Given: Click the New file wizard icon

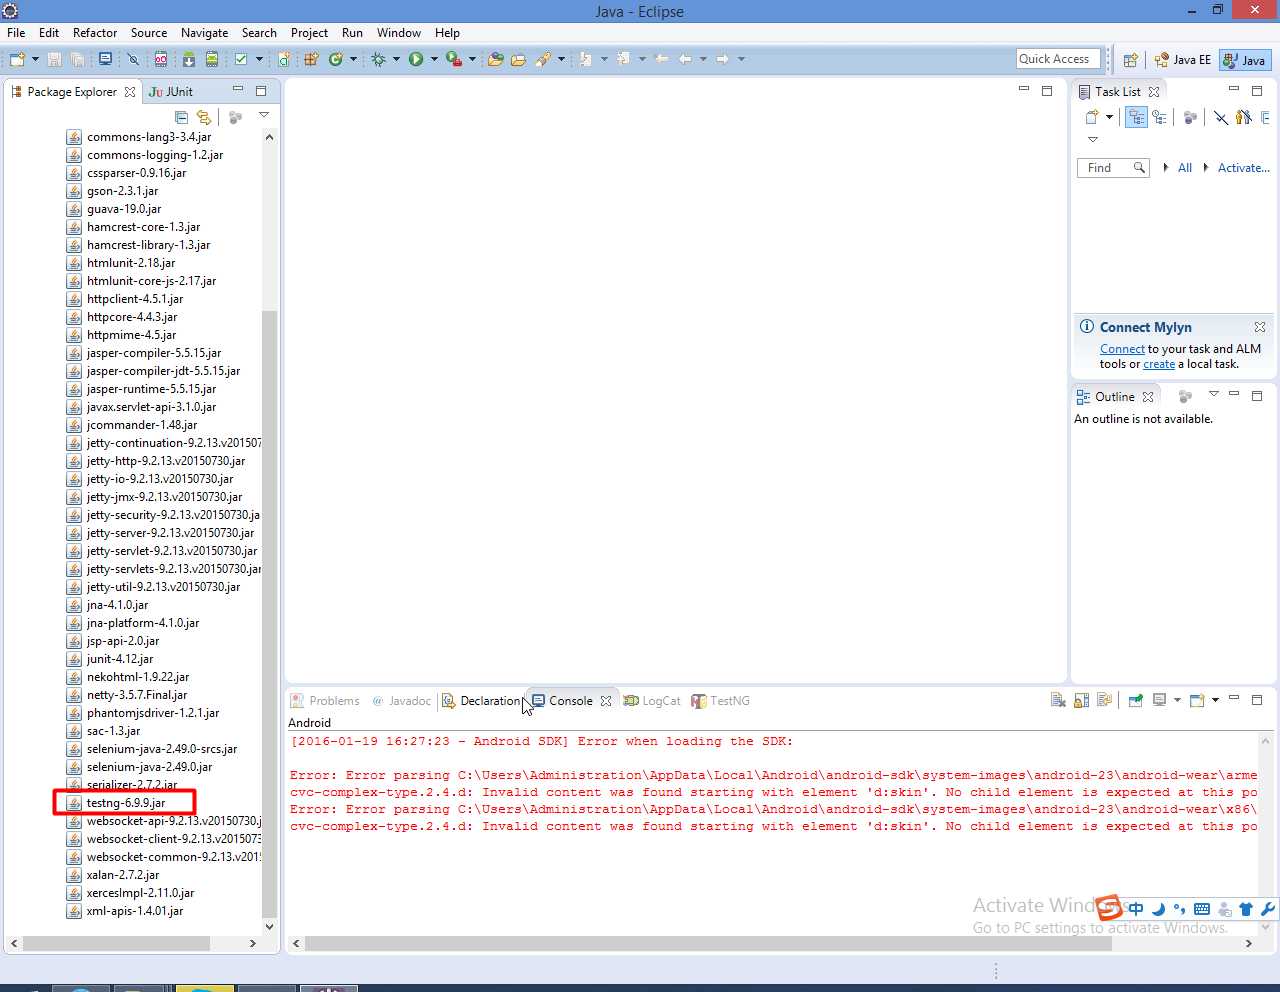Looking at the screenshot, I should pyautogui.click(x=18, y=59).
